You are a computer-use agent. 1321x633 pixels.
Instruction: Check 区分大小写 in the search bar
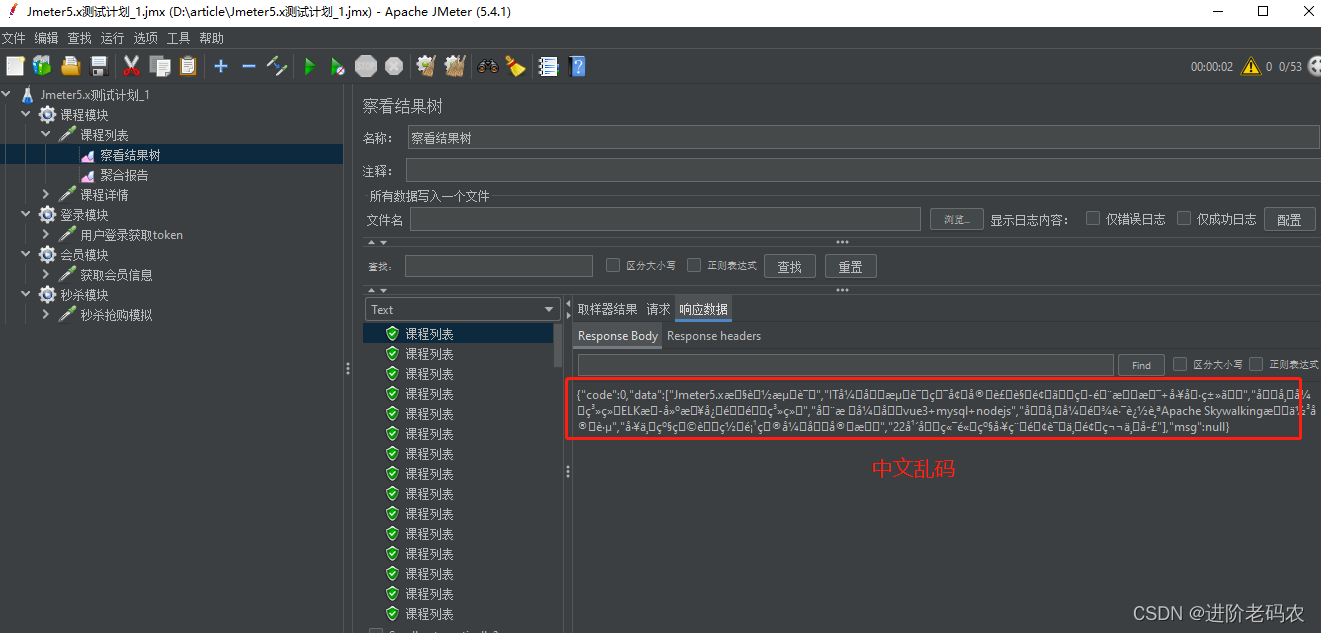613,265
